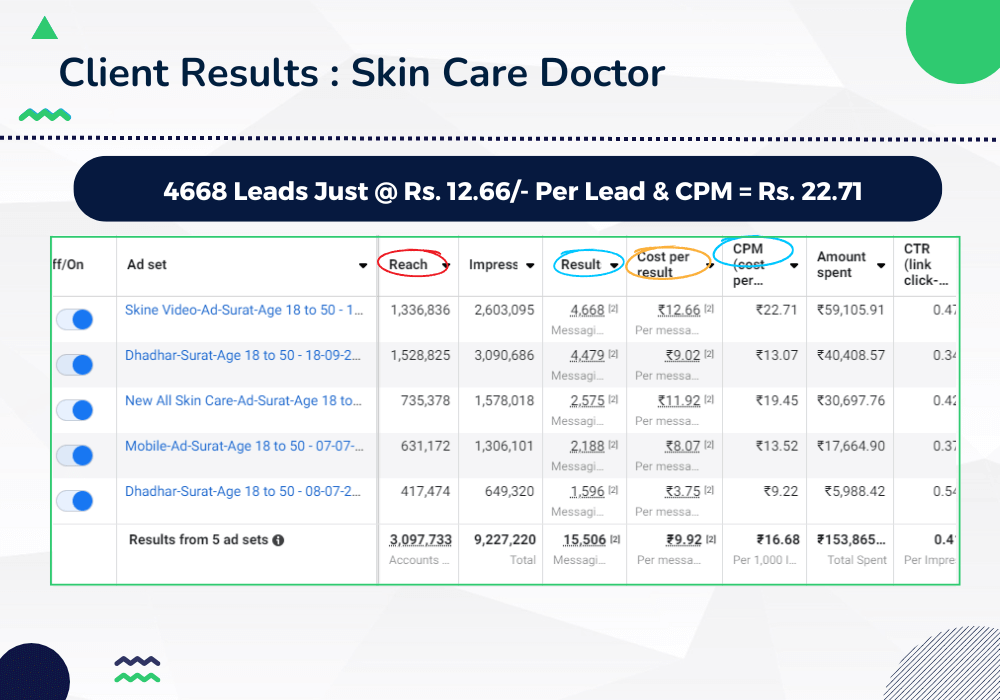
Task: Disable the Mobile-Ad-Surat ad set switch
Action: [74, 456]
